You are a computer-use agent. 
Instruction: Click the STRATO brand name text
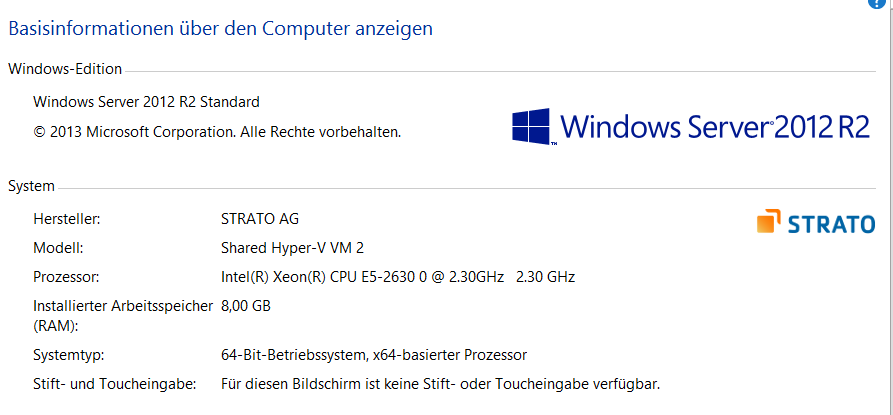point(831,224)
